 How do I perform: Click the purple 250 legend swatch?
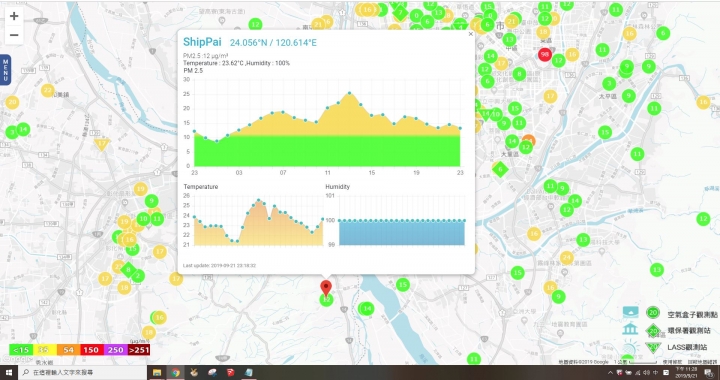click(115, 350)
